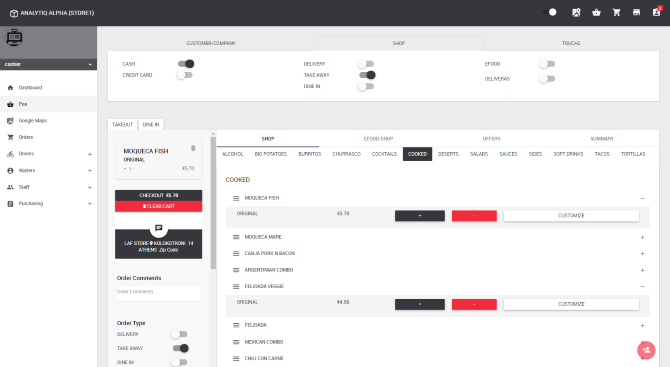Click the order message chat icon

[x=159, y=228]
